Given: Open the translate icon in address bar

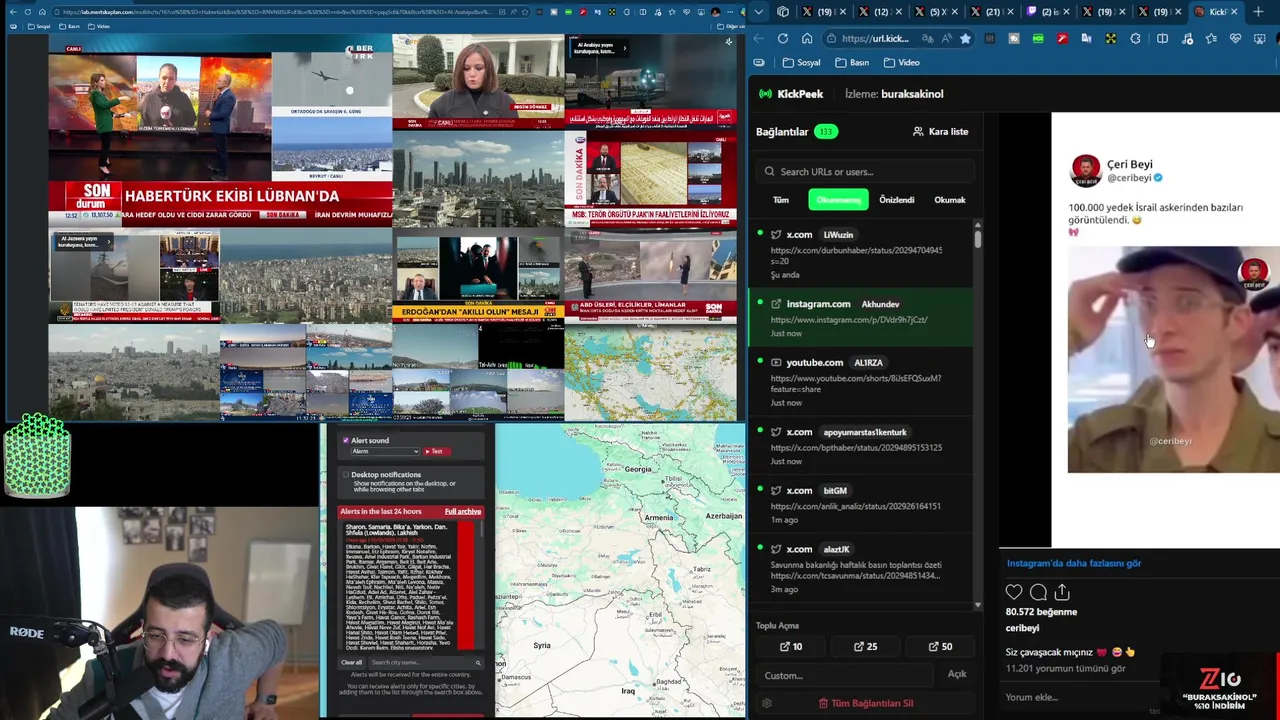Looking at the screenshot, I should 928,38.
